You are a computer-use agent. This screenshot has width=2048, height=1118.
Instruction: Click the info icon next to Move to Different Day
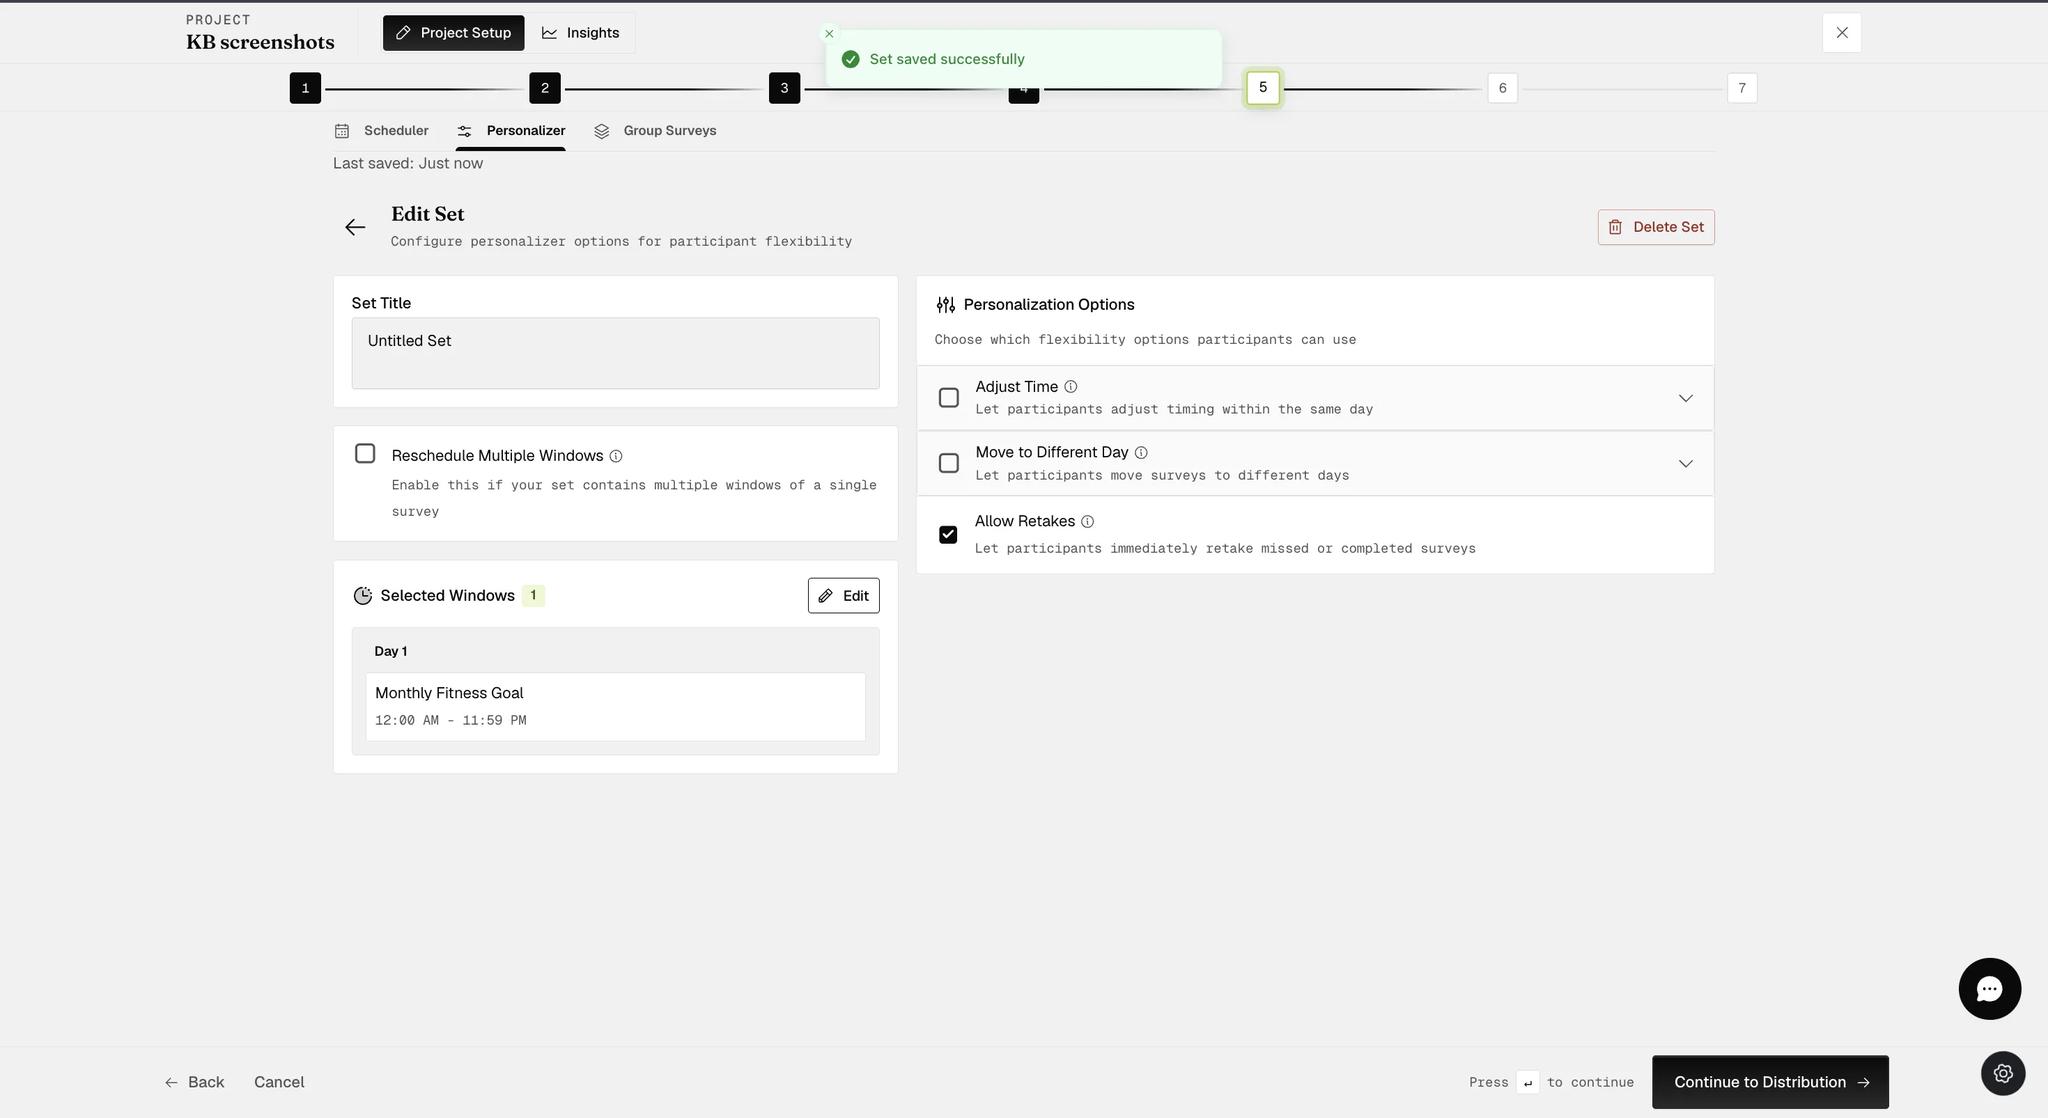1141,453
